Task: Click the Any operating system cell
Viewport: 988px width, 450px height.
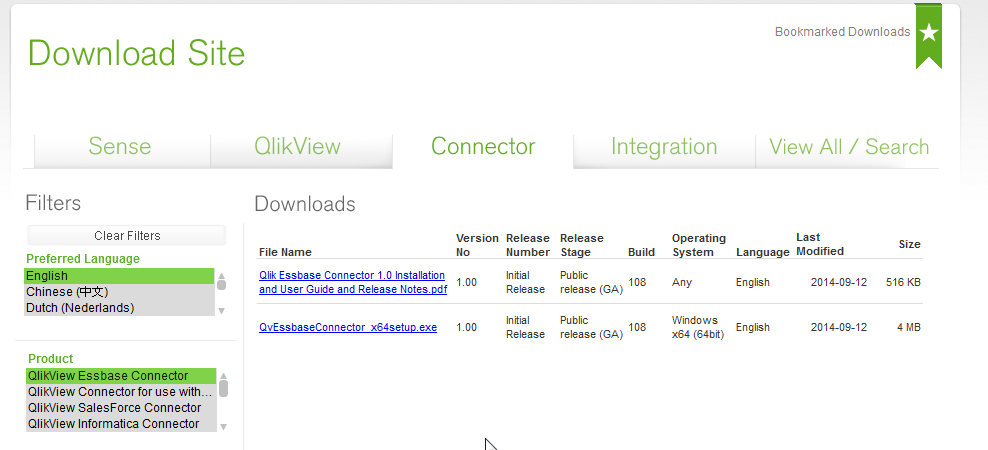Action: tap(682, 282)
